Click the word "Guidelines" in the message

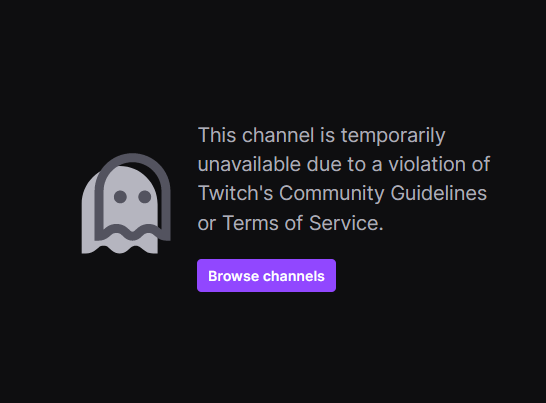click(x=438, y=193)
